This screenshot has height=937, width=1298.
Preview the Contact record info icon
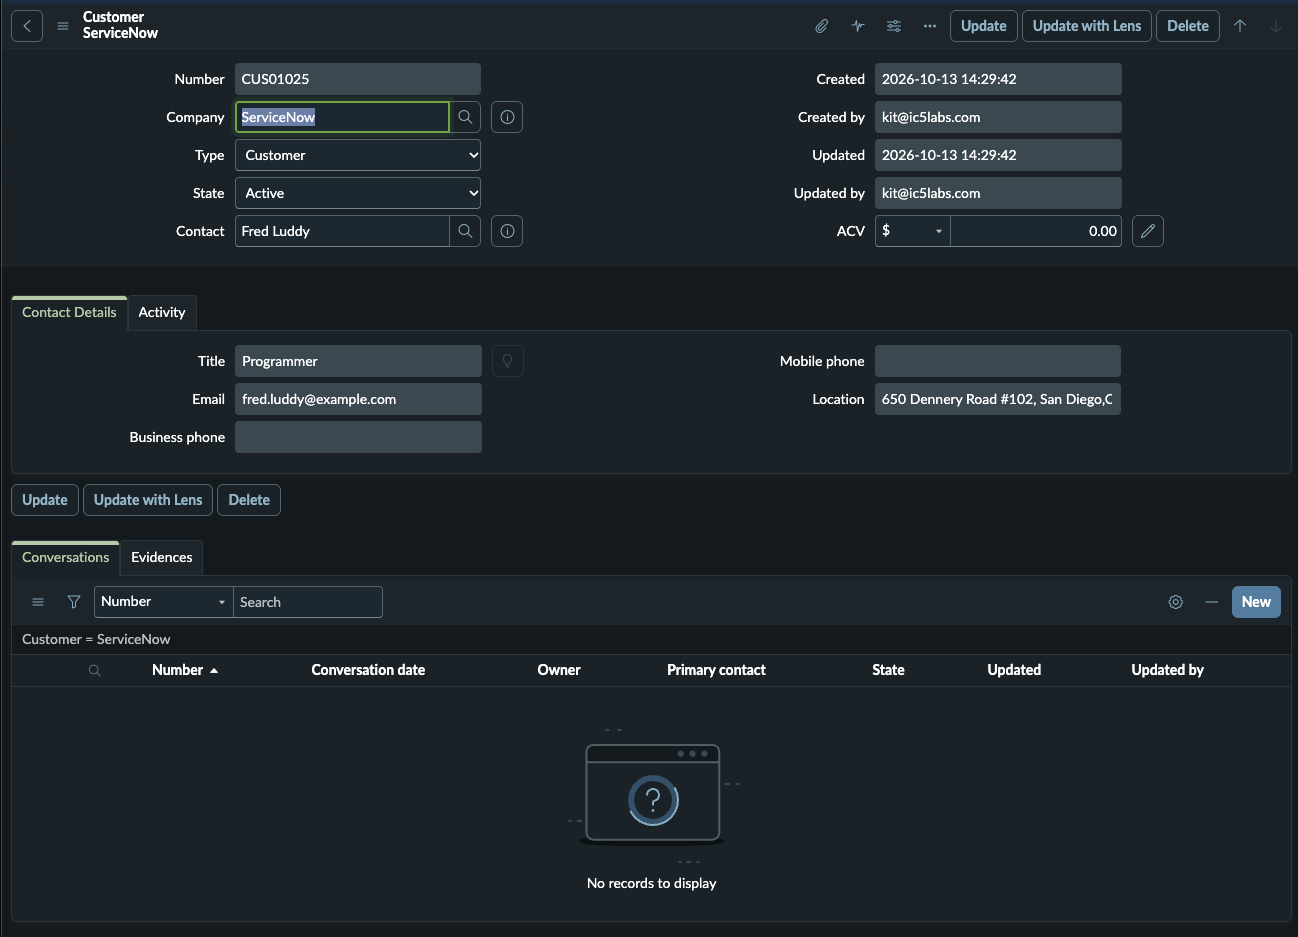click(507, 231)
